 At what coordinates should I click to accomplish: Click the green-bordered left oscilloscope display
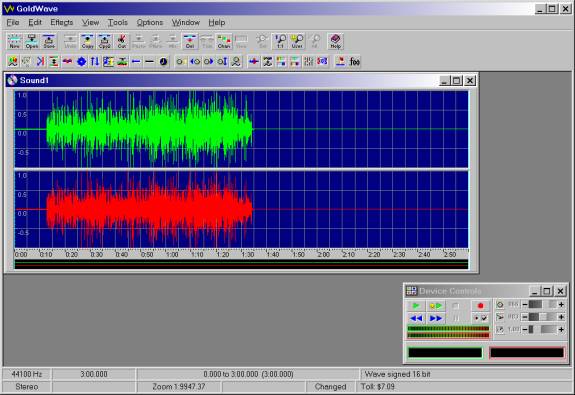point(445,352)
